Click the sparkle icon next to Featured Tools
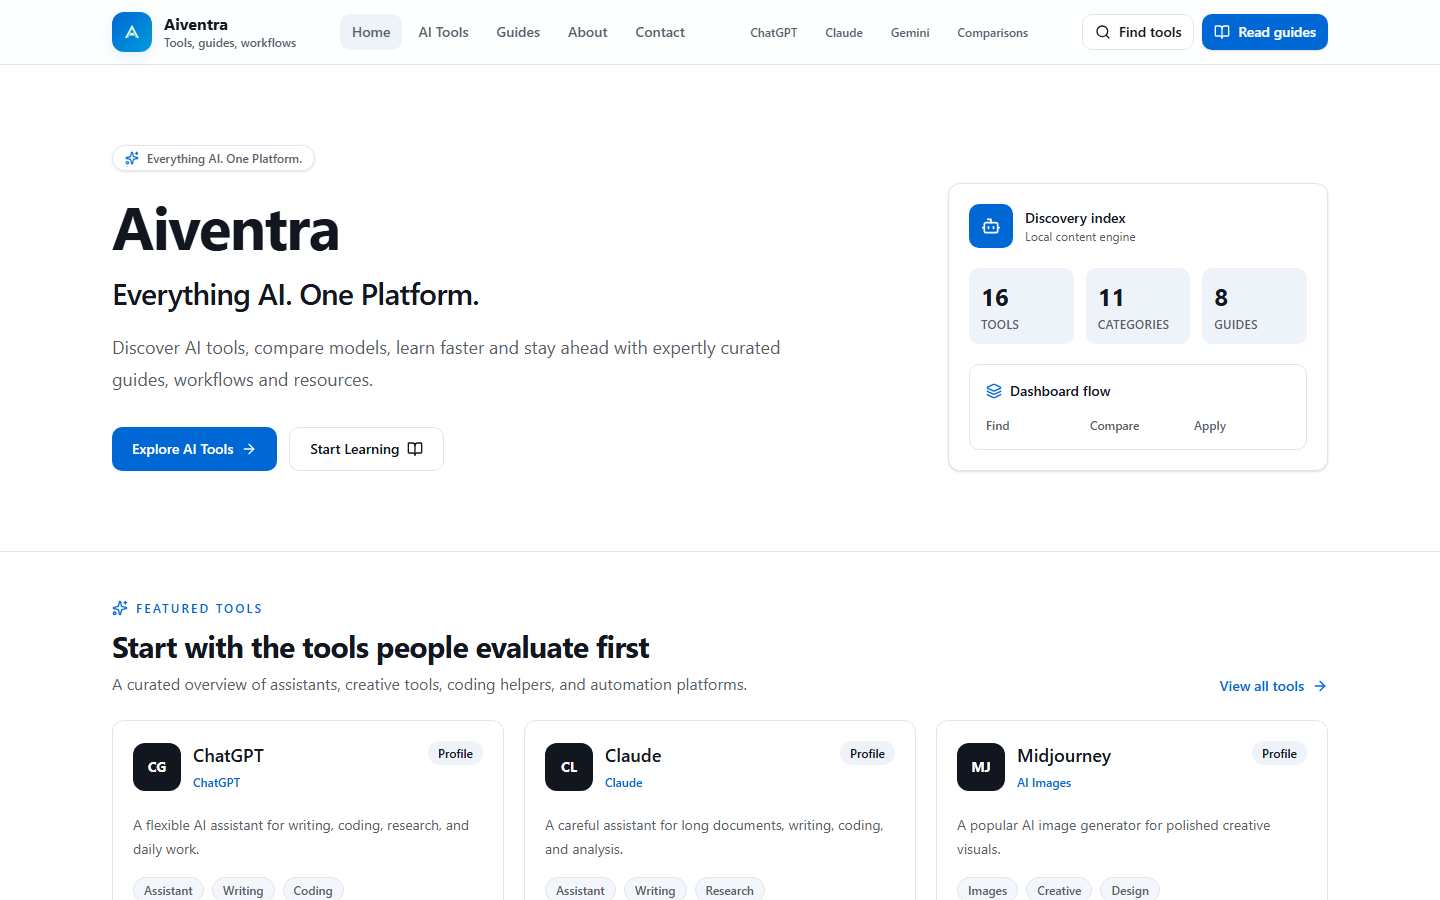Image resolution: width=1440 pixels, height=900 pixels. point(120,608)
